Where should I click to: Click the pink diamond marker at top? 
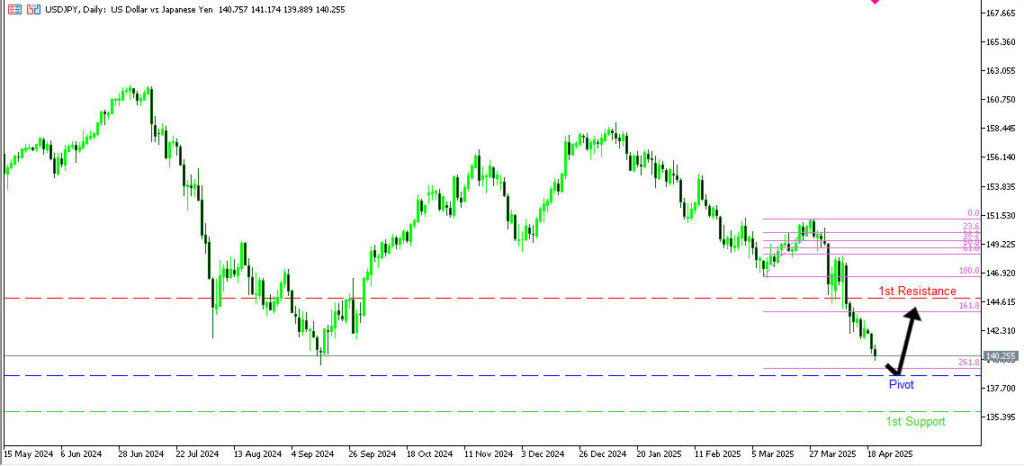(x=875, y=2)
